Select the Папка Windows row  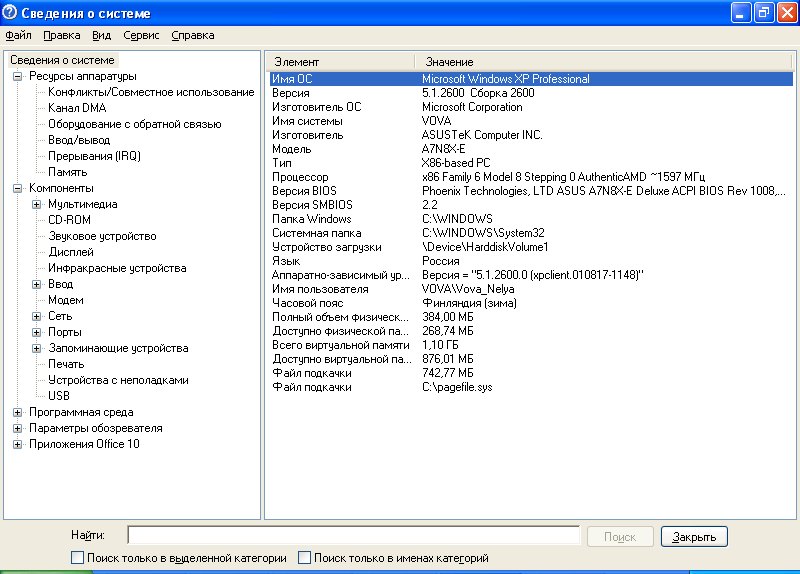[531, 219]
